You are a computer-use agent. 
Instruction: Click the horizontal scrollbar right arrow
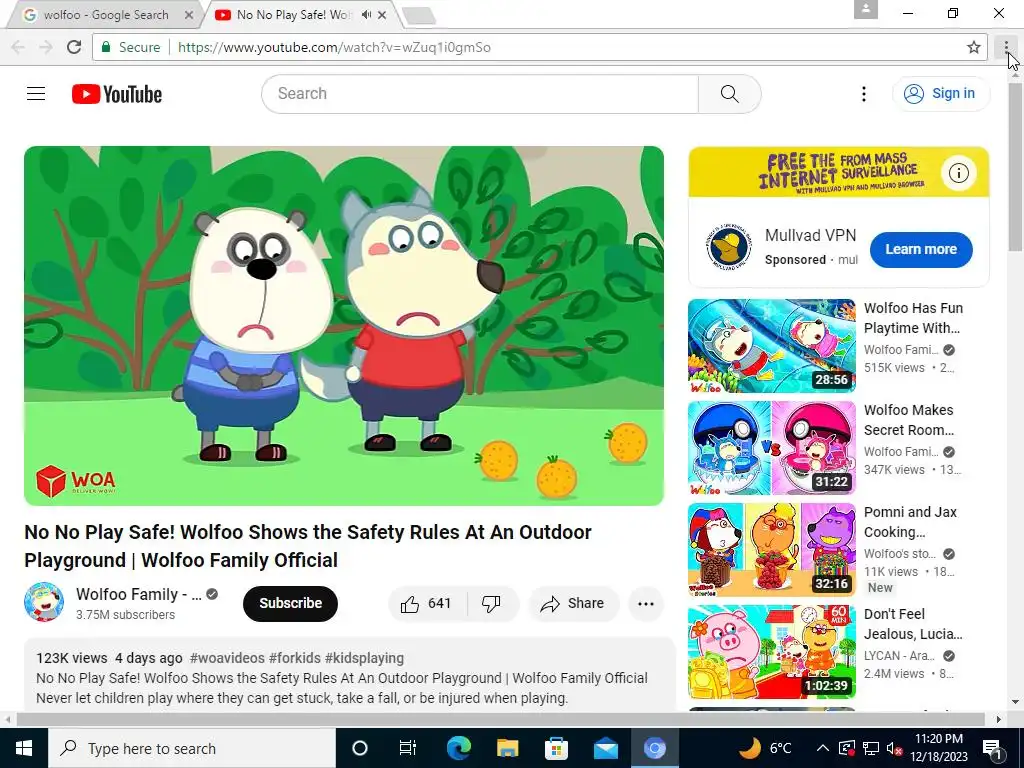coord(999,719)
